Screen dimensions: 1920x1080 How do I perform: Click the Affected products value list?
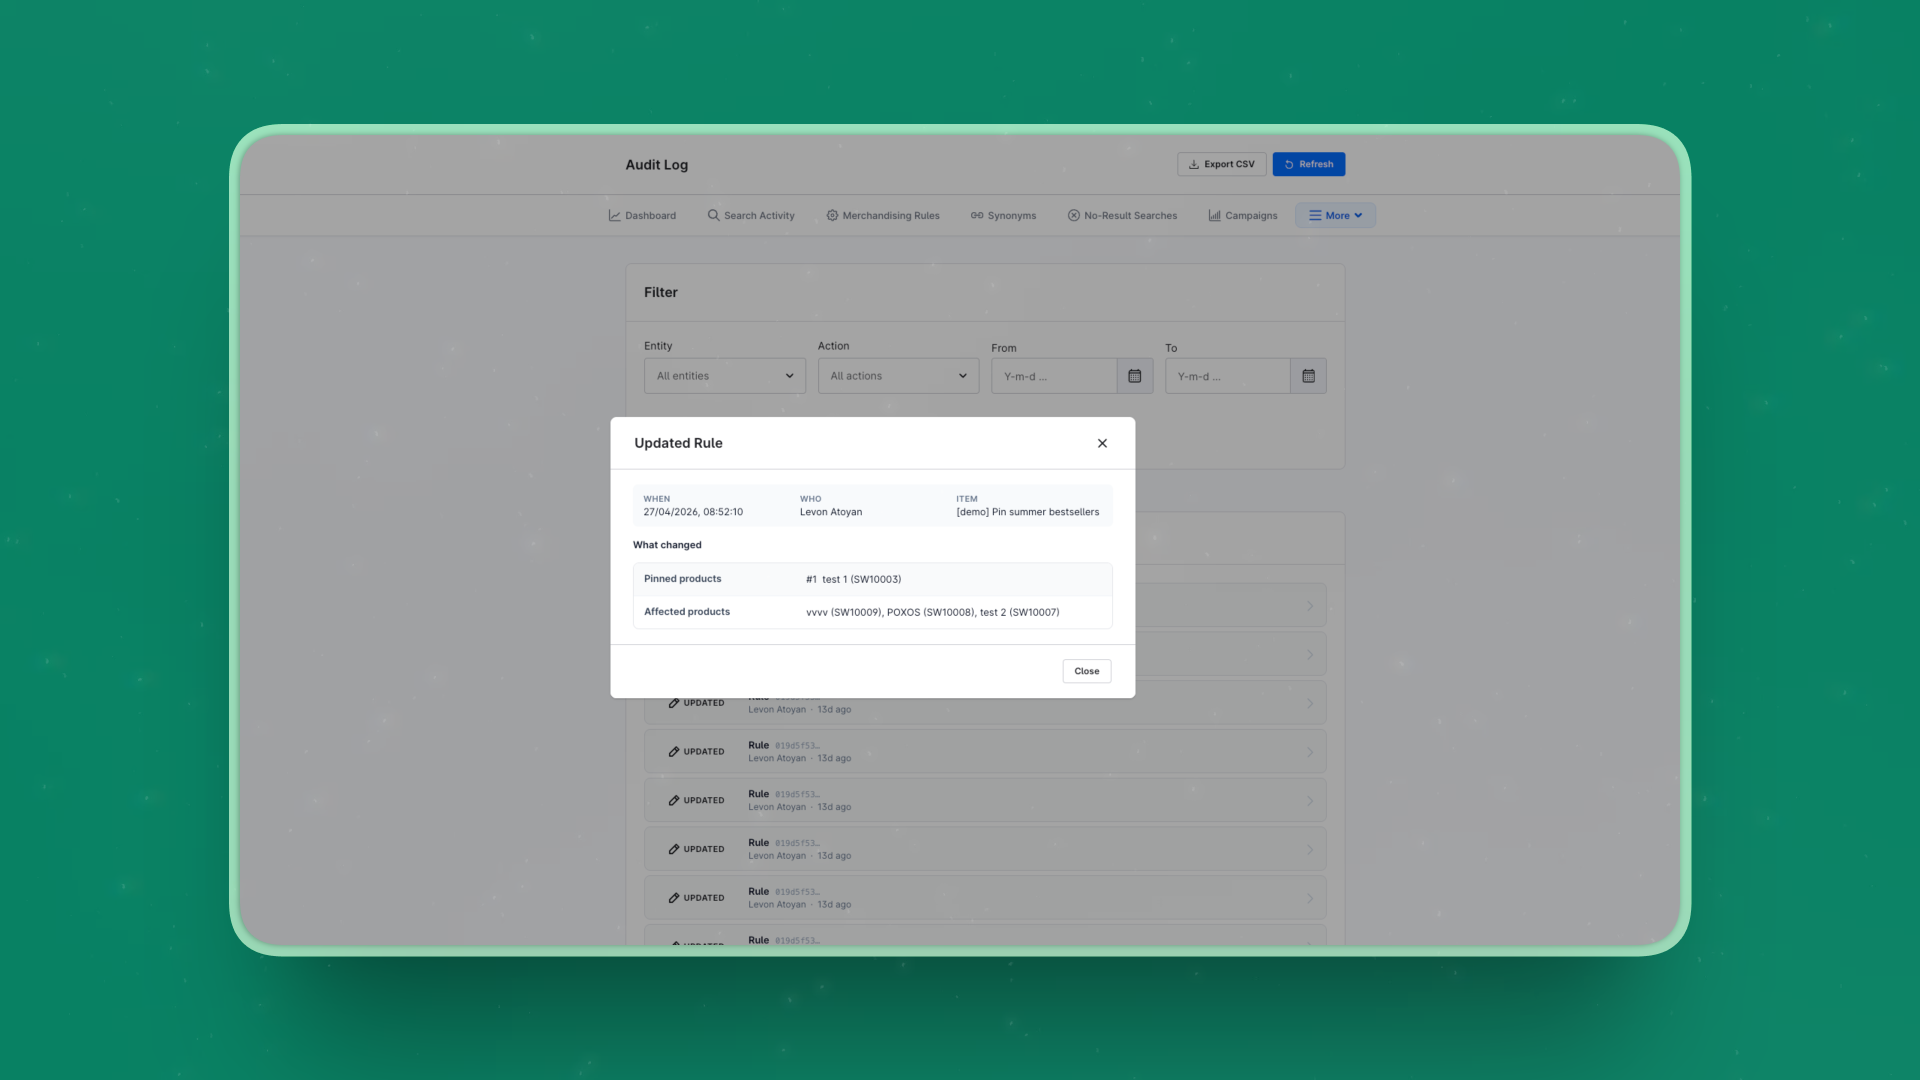(x=932, y=612)
